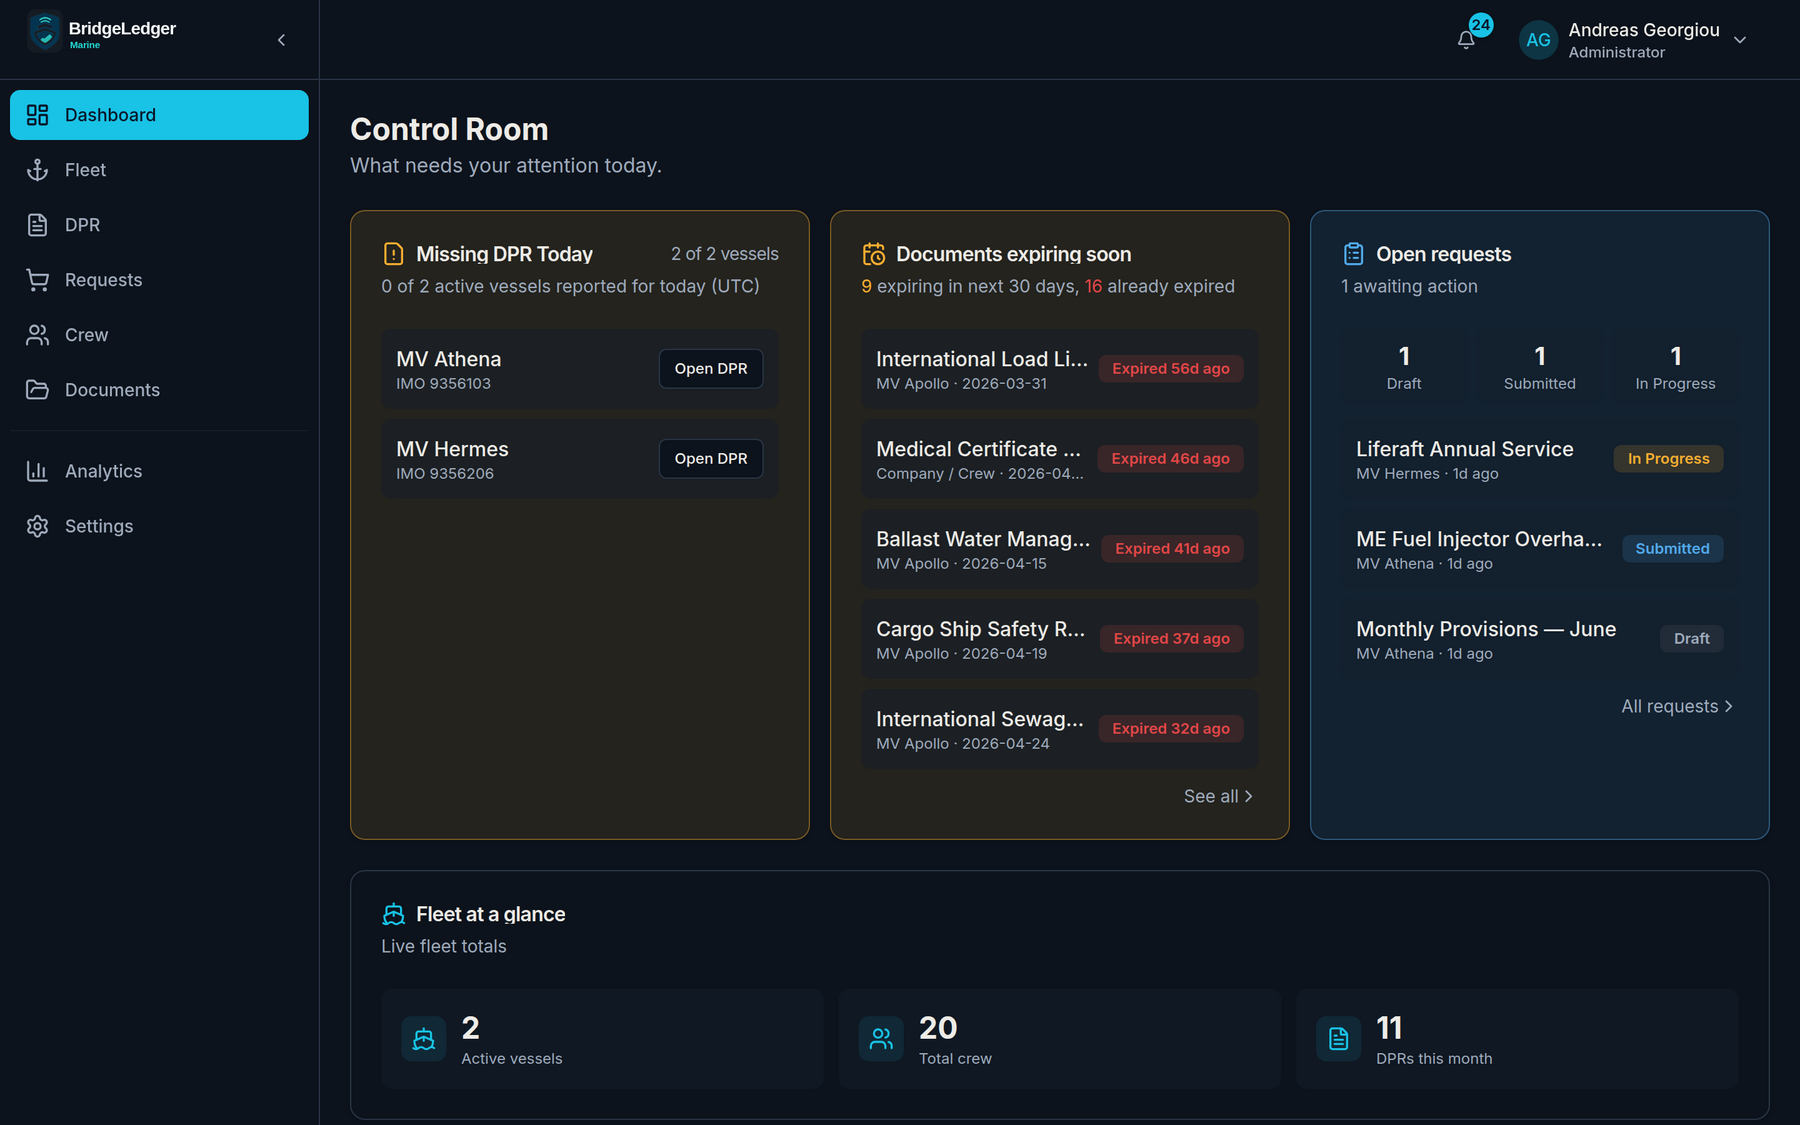Click the Expired 37d ago badge

coord(1172,639)
